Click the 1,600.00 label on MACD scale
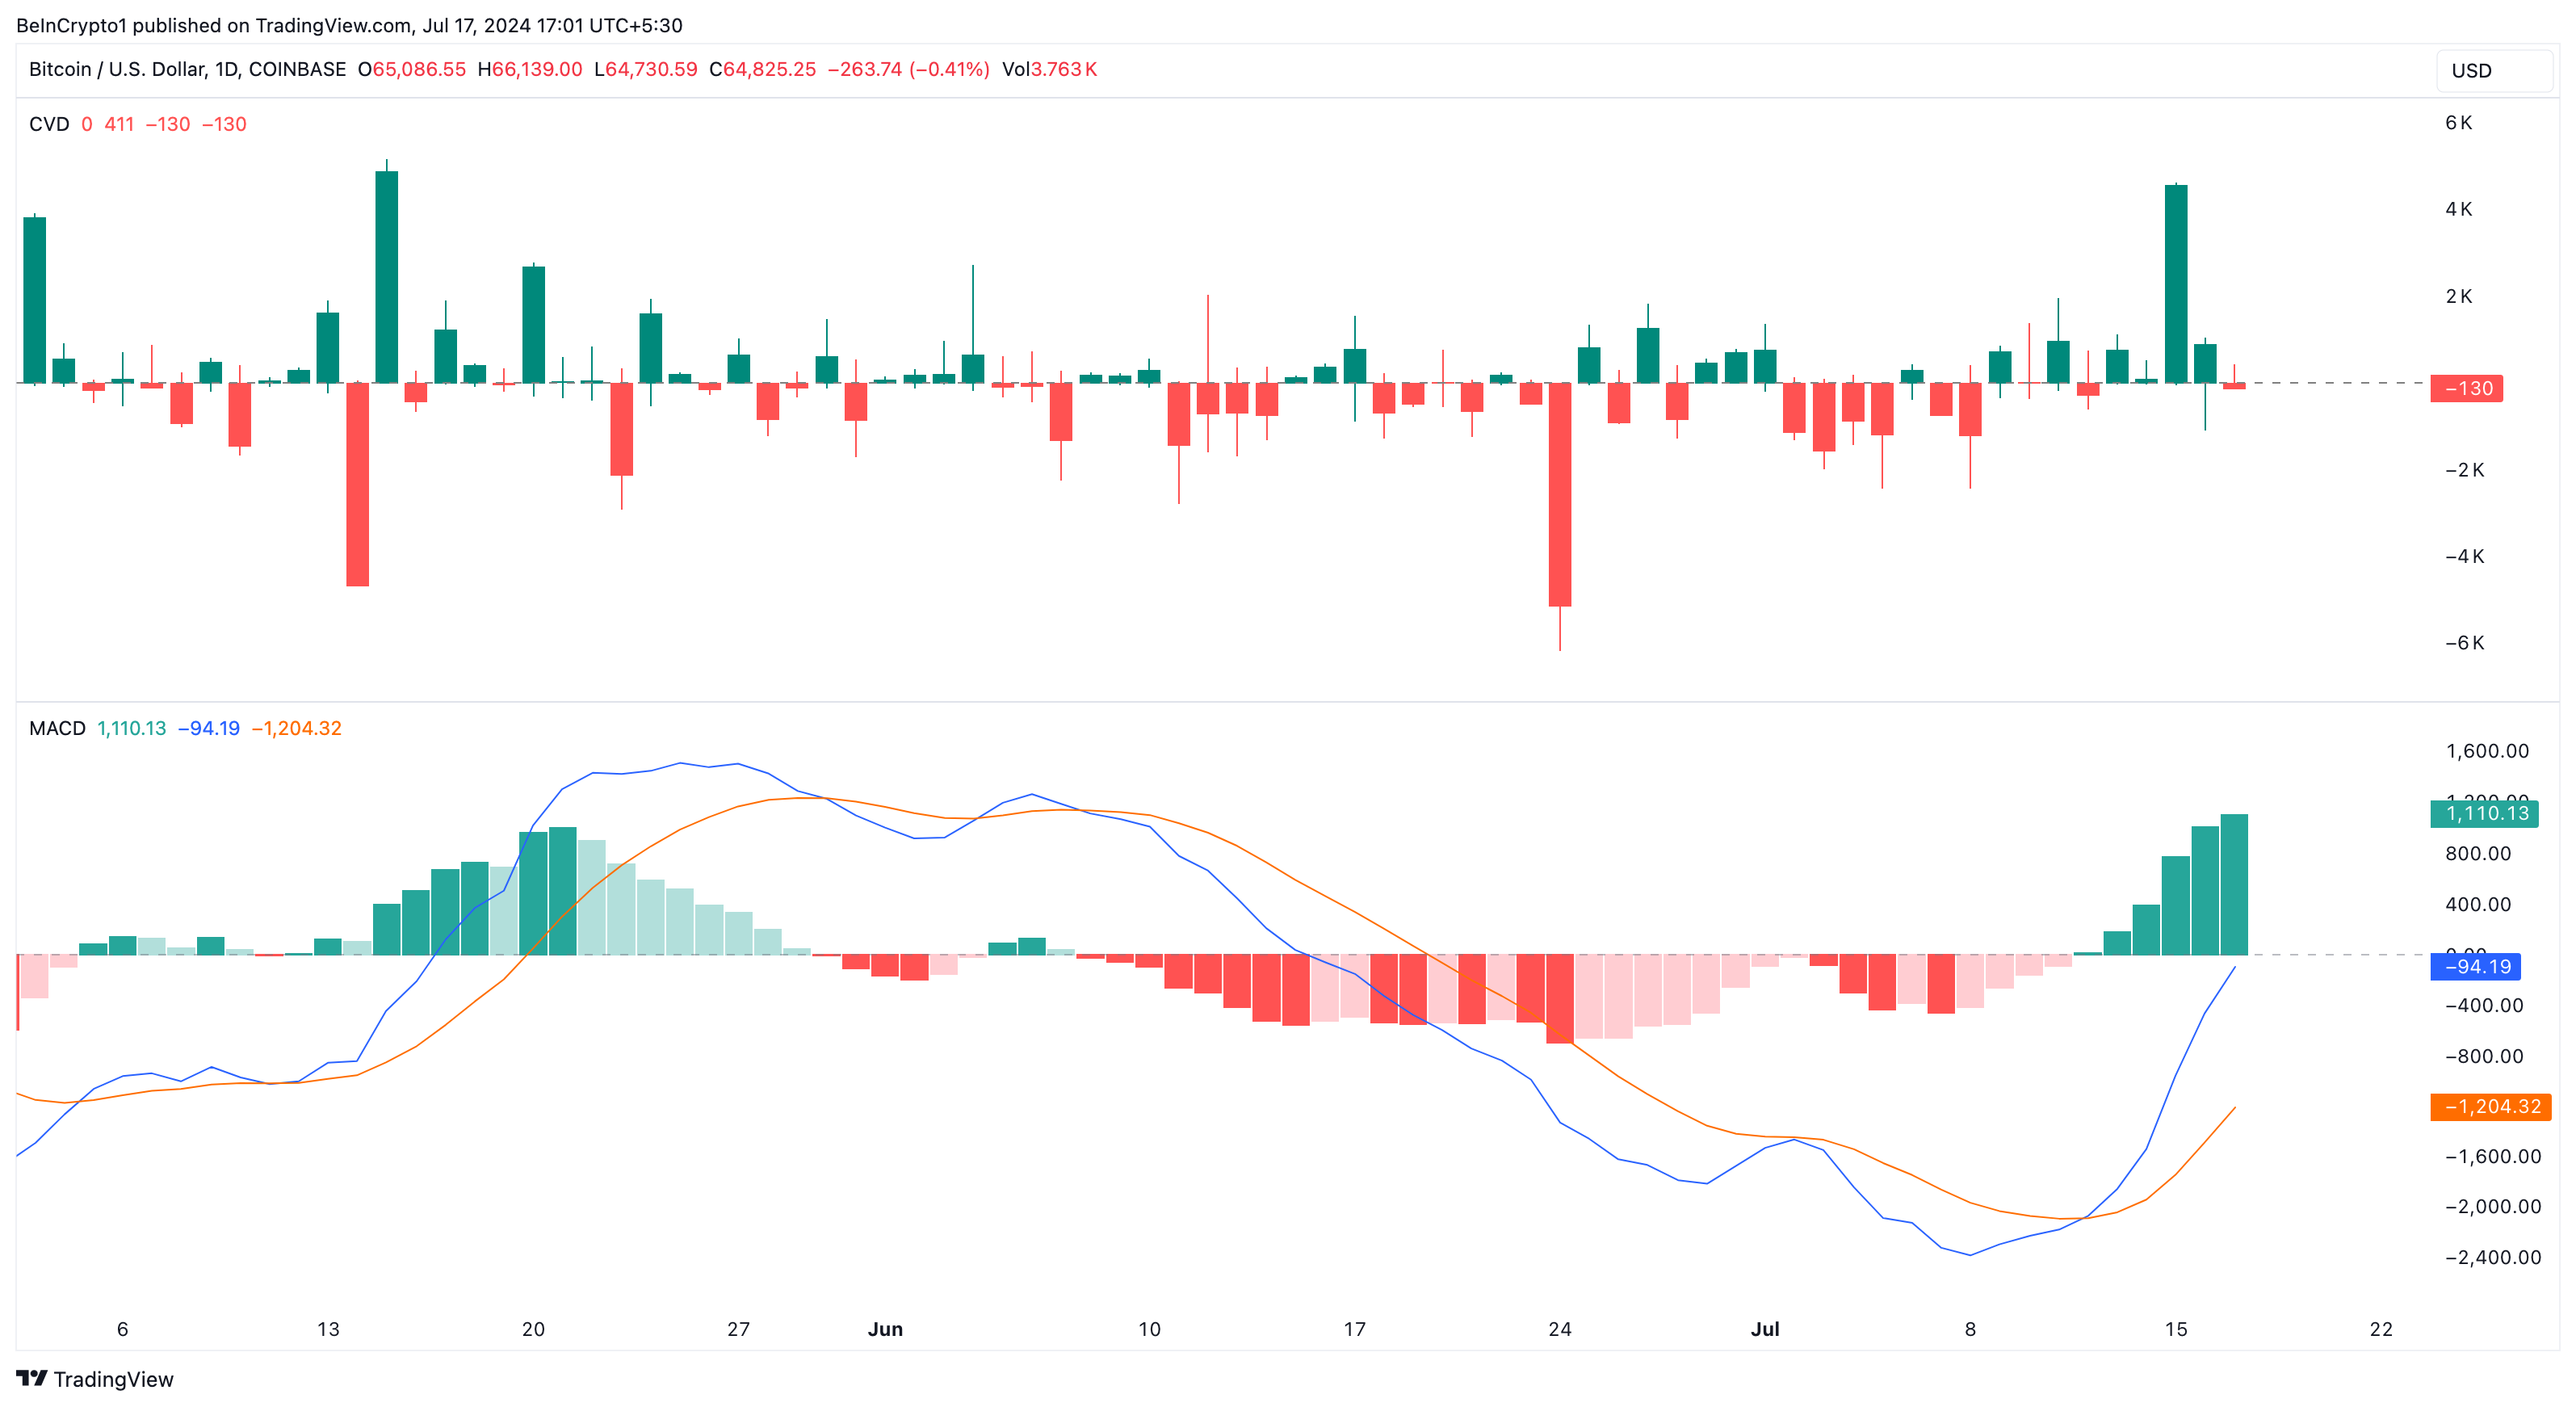This screenshot has width=2576, height=1407. 2486,751
